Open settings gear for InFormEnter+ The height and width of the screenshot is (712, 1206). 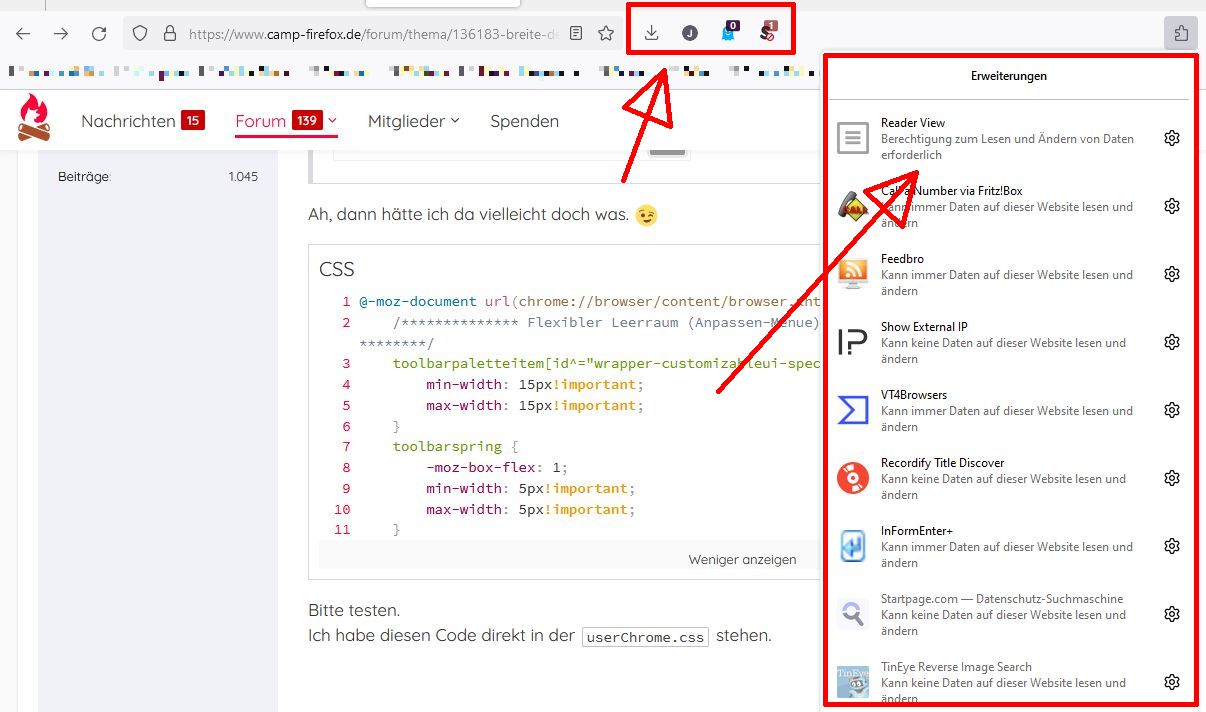(x=1172, y=546)
